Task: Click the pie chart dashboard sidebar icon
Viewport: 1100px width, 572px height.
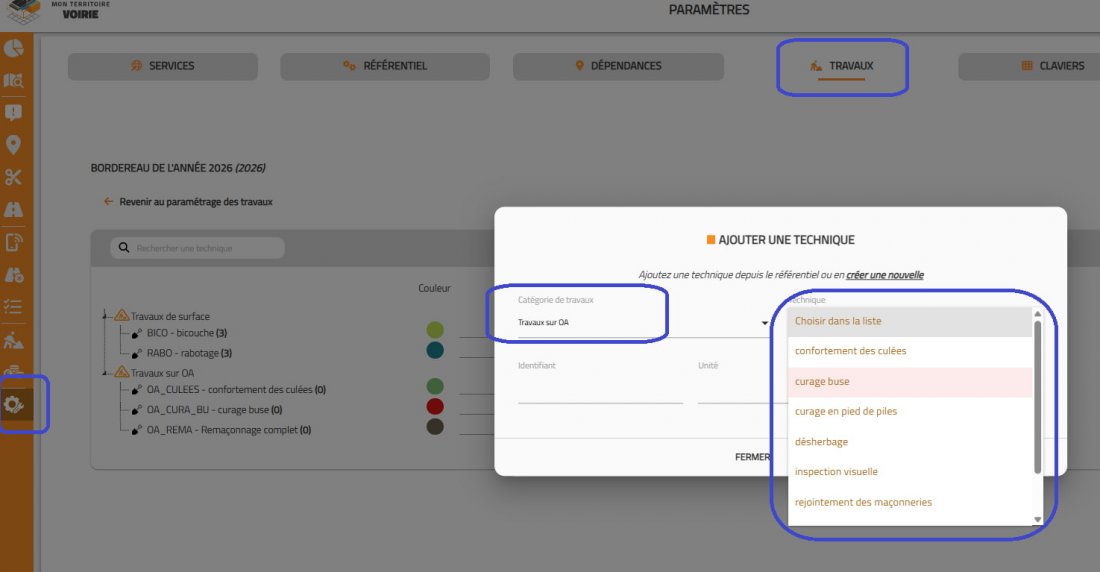Action: pos(14,48)
